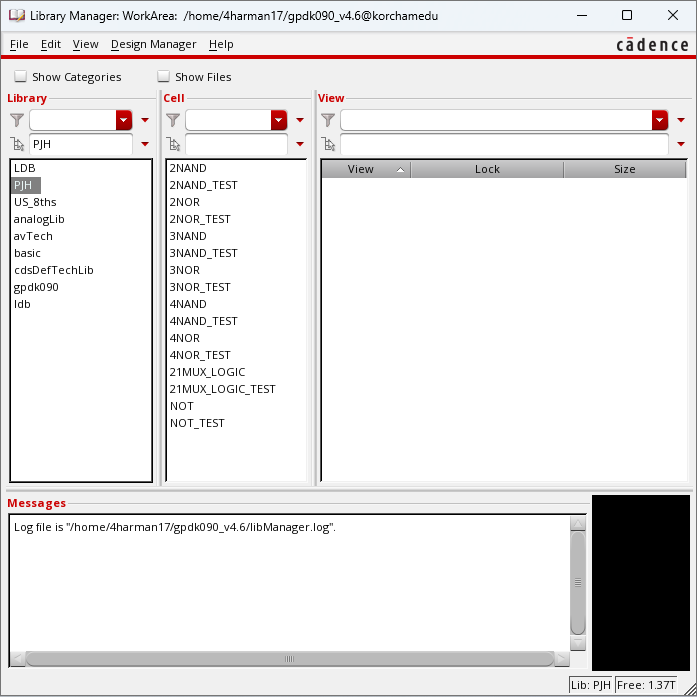Screen dimensions: 697x697
Task: Select the 3NAND cell
Action: pyautogui.click(x=188, y=236)
